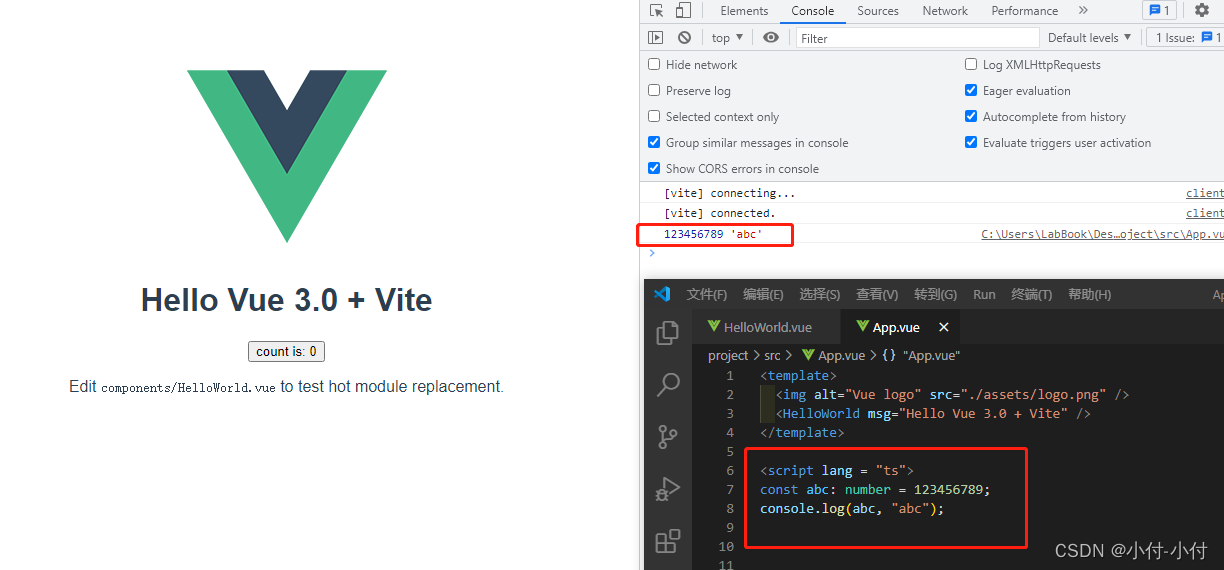Image resolution: width=1224 pixels, height=570 pixels.
Task: Enable Selected context only checkbox
Action: click(654, 116)
